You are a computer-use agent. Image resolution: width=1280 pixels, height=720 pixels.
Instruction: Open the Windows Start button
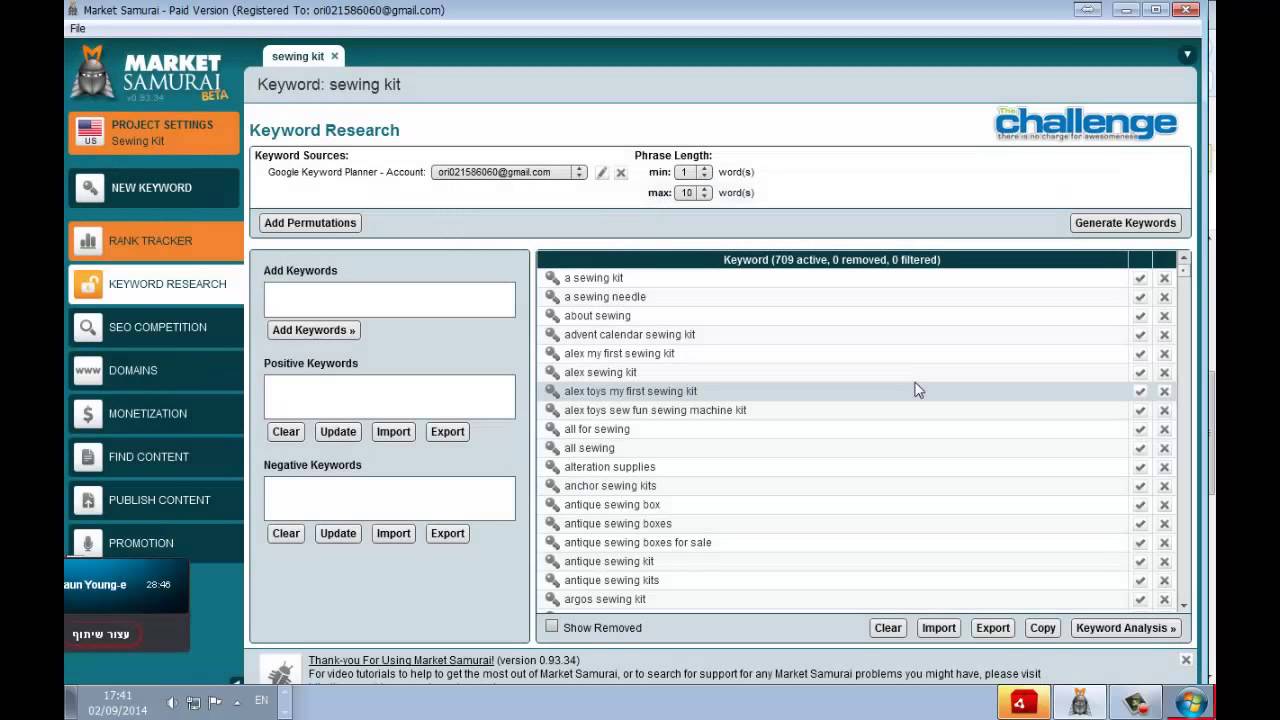pos(1191,703)
